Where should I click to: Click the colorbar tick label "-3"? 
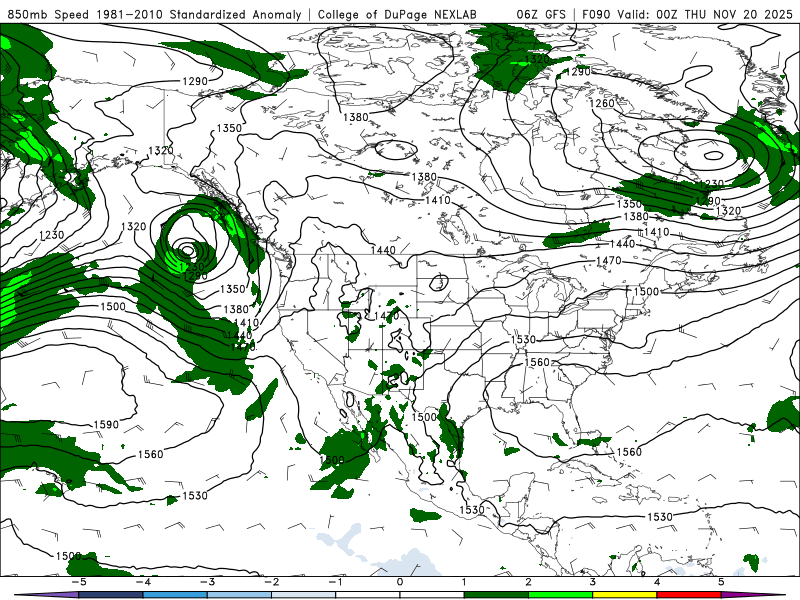(x=207, y=582)
